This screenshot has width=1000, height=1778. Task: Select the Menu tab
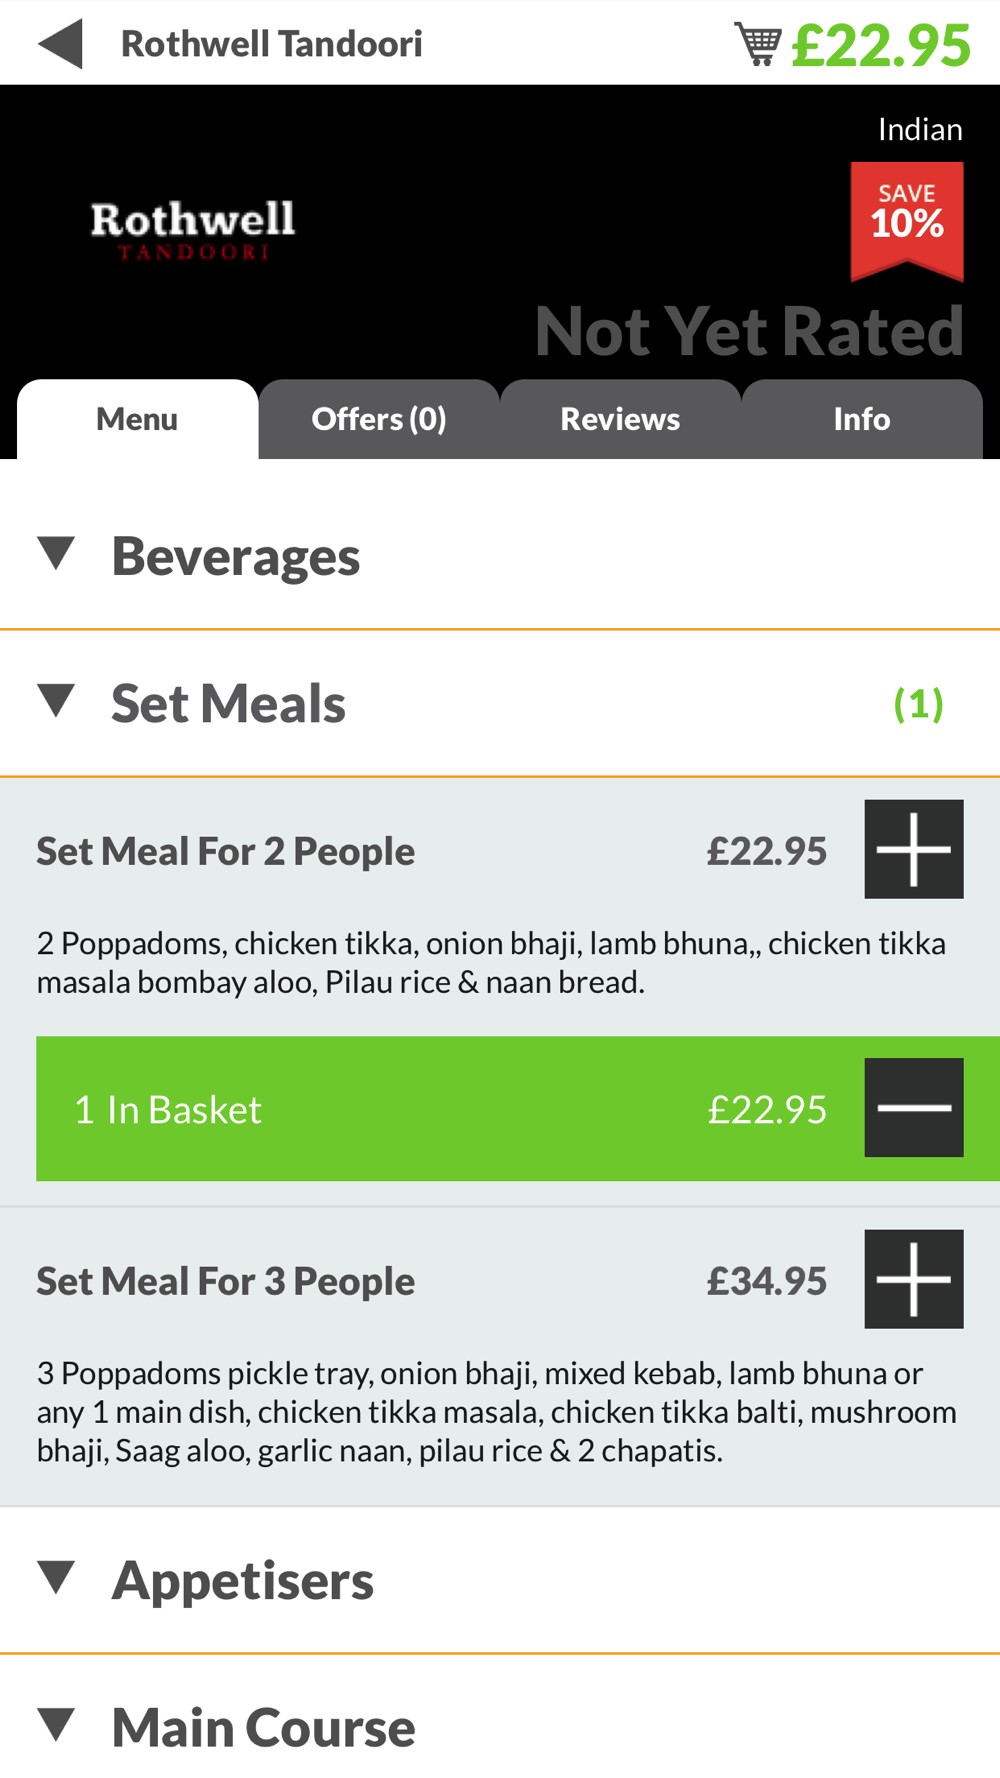coord(137,419)
